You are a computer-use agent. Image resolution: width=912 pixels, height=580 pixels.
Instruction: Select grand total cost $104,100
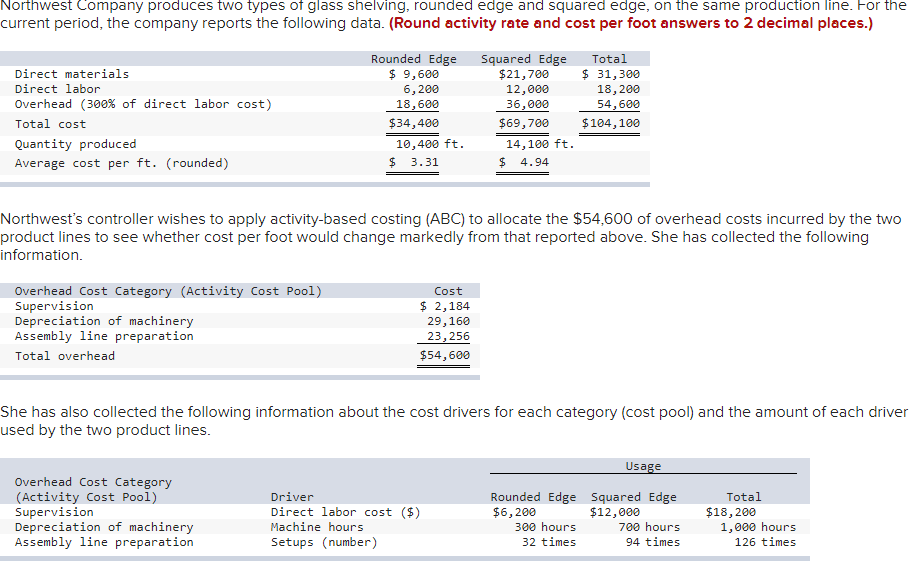610,123
